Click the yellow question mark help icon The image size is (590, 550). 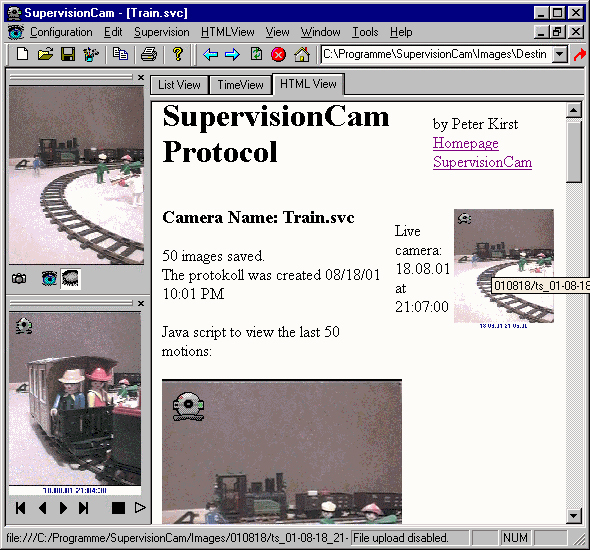[x=178, y=54]
